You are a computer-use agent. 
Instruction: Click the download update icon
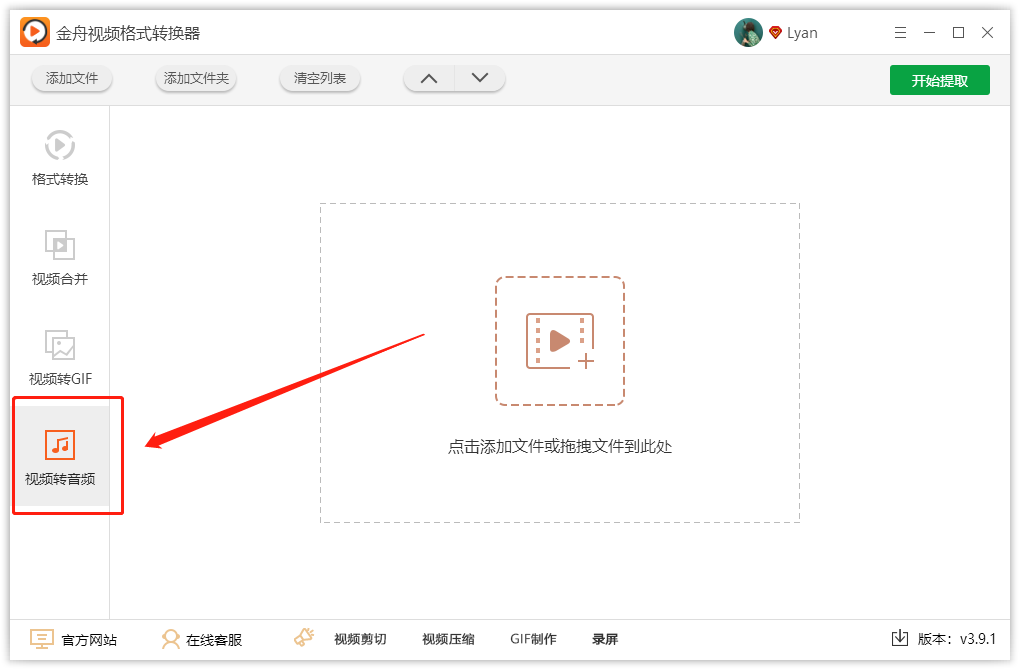tap(900, 638)
